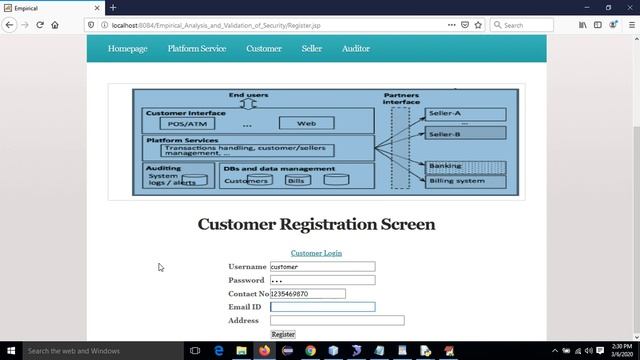Open File Explorer from taskbar
The height and width of the screenshot is (360, 640).
point(242,351)
